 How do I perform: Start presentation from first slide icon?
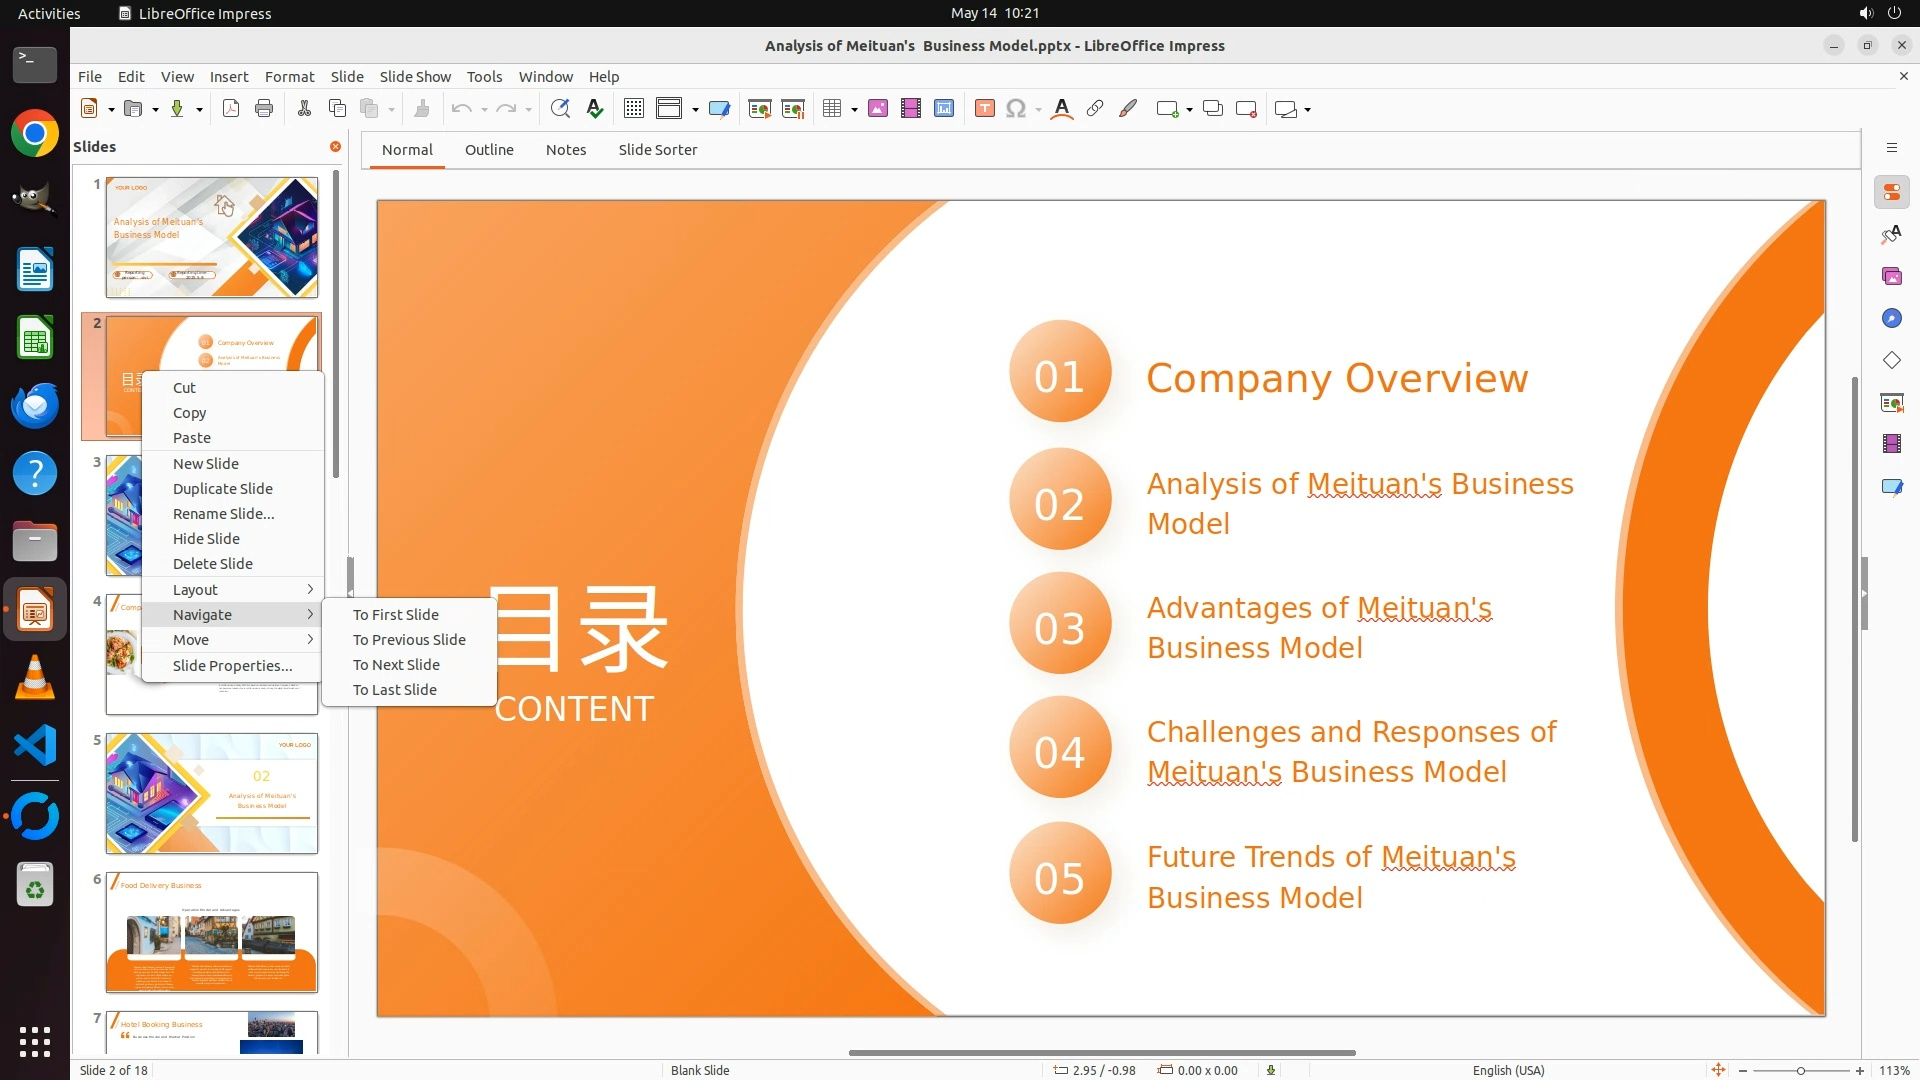pyautogui.click(x=760, y=109)
